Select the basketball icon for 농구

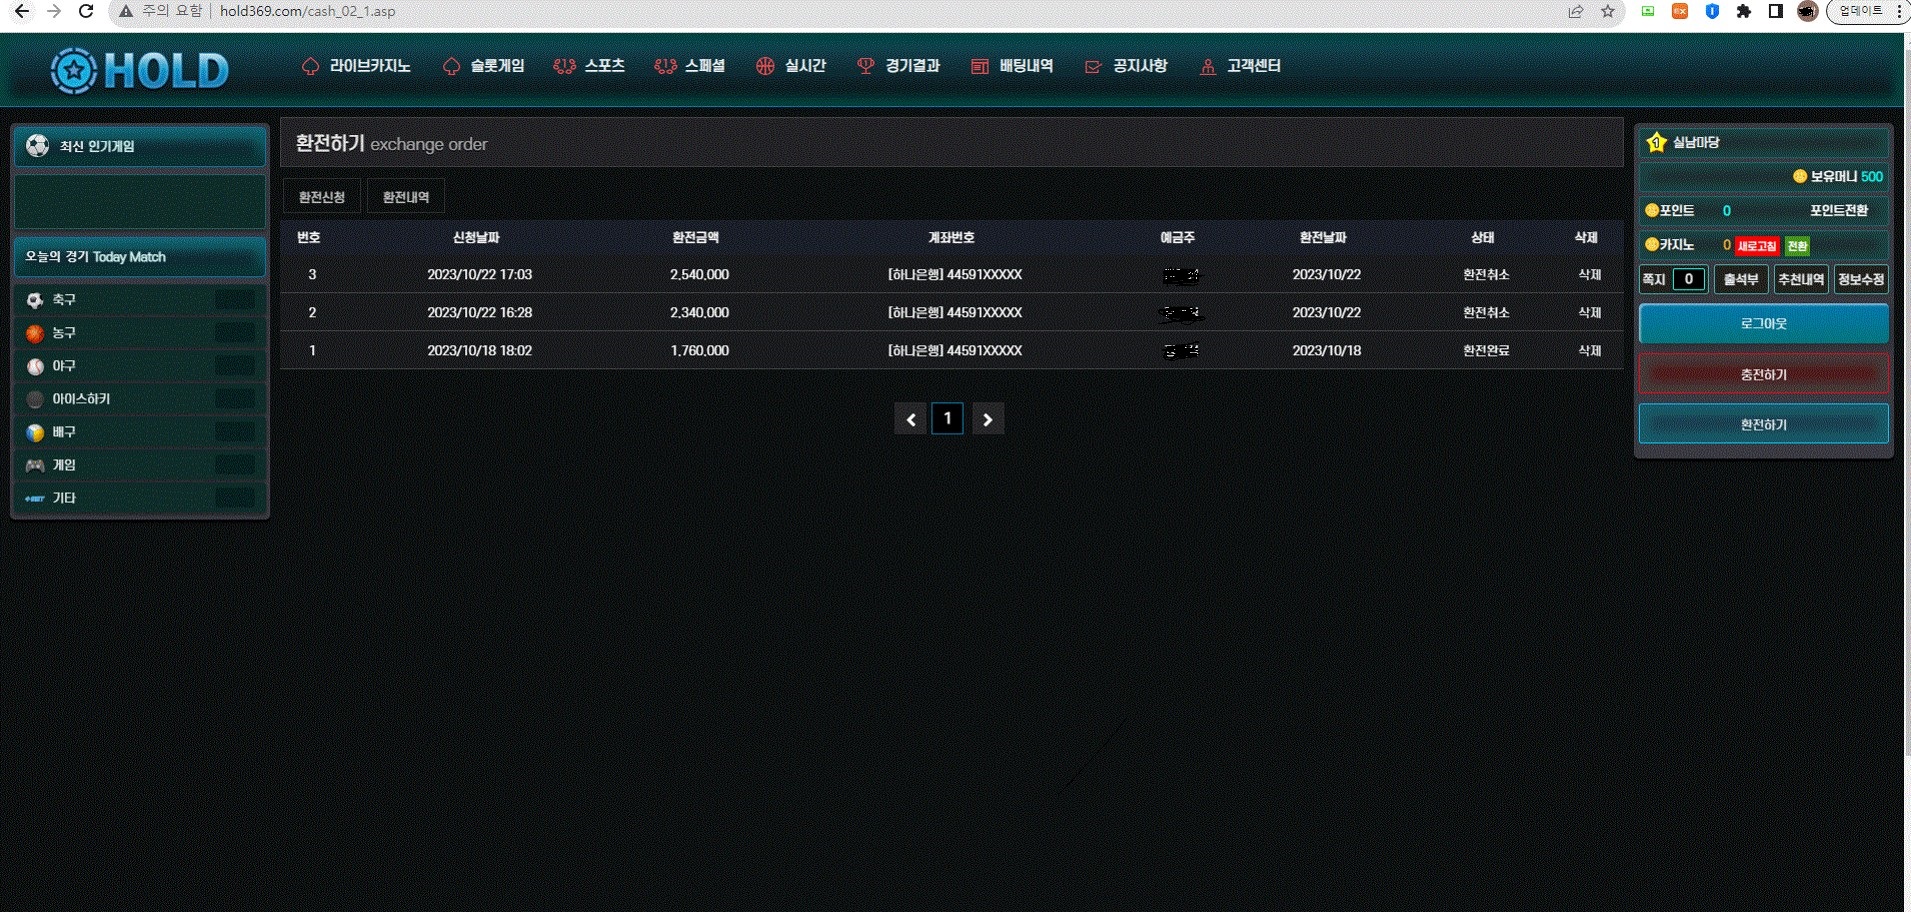click(x=35, y=333)
